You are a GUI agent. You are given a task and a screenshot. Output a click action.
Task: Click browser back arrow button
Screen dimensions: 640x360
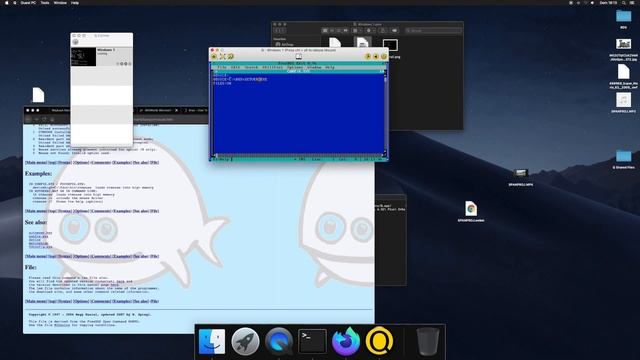tap(29, 119)
